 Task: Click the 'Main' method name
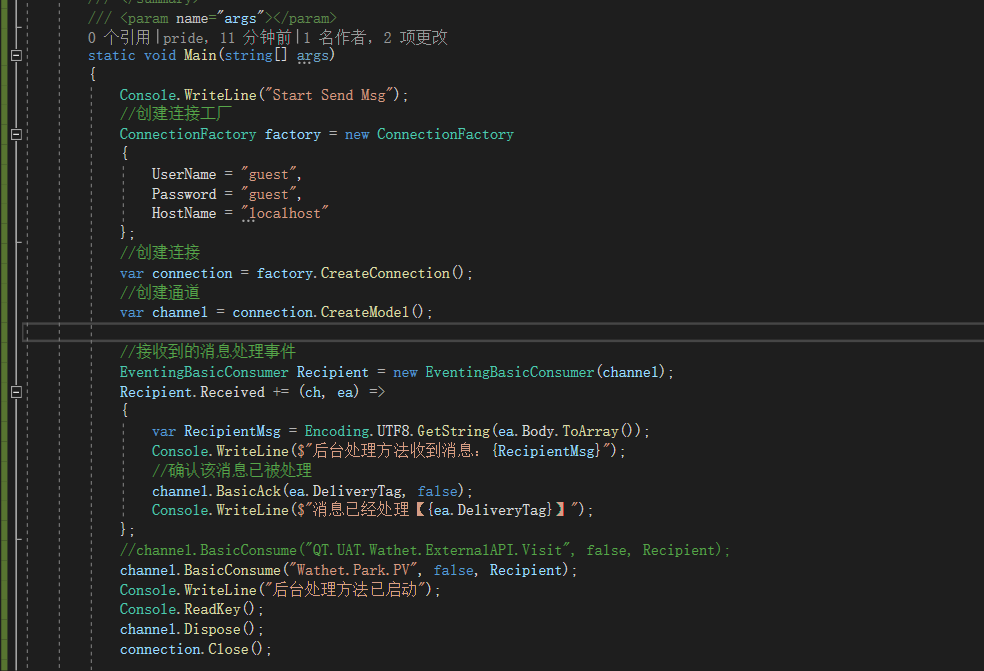200,55
